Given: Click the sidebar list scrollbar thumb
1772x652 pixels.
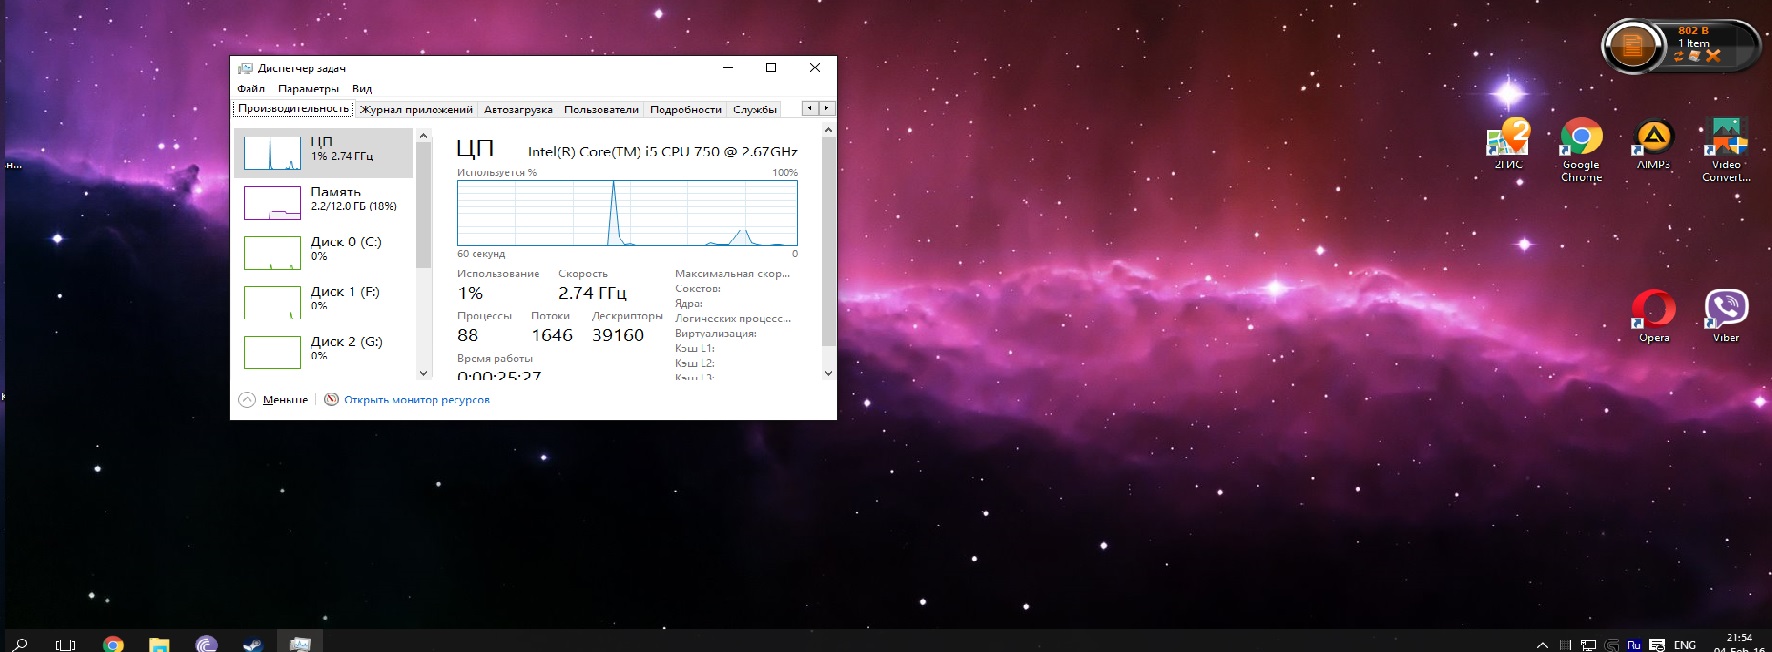Looking at the screenshot, I should [423, 205].
